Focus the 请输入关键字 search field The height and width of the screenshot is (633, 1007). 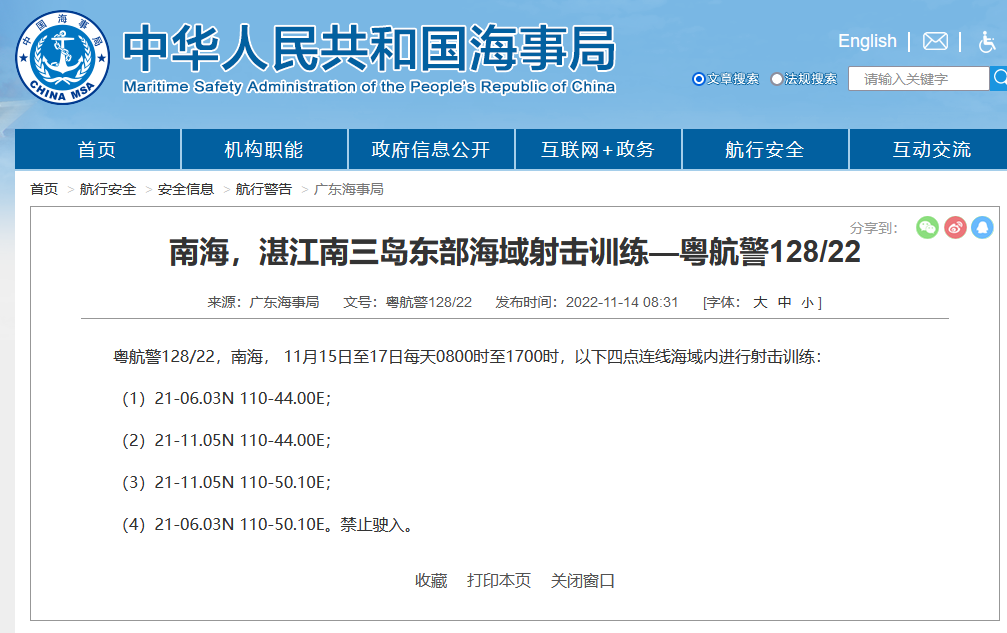[x=918, y=78]
